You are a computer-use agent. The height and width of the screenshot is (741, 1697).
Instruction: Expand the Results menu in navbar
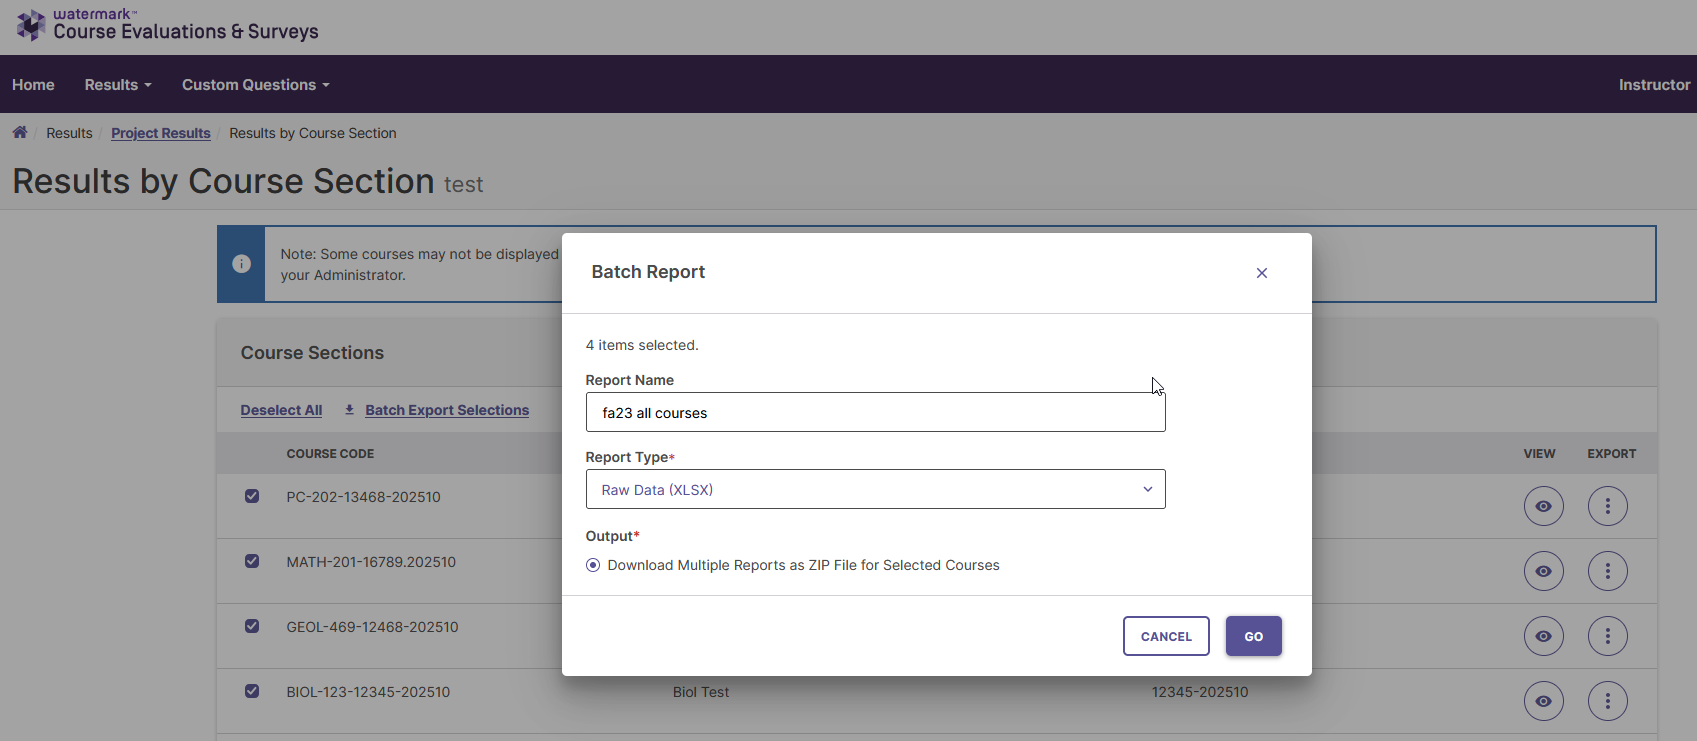click(118, 85)
